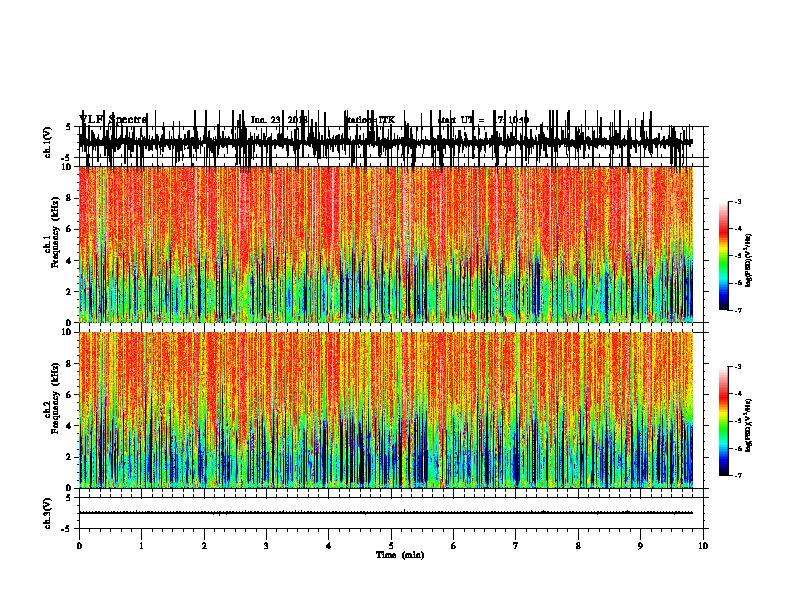This screenshot has height=612, width=792.
Task: Click the '0' tick on the time axis
Action: (x=79, y=546)
